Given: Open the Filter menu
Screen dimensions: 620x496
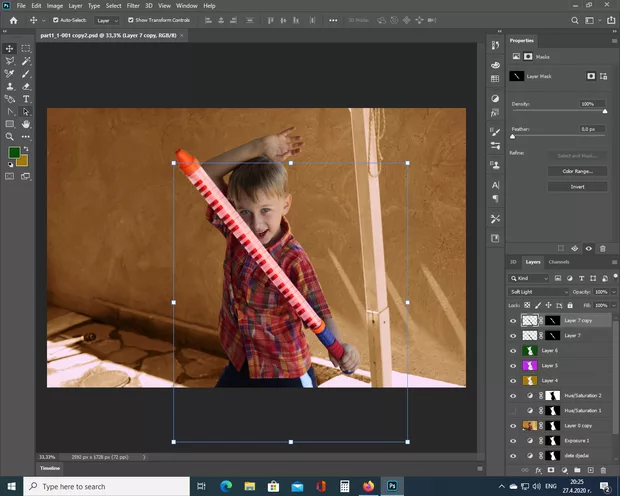Looking at the screenshot, I should 133,6.
